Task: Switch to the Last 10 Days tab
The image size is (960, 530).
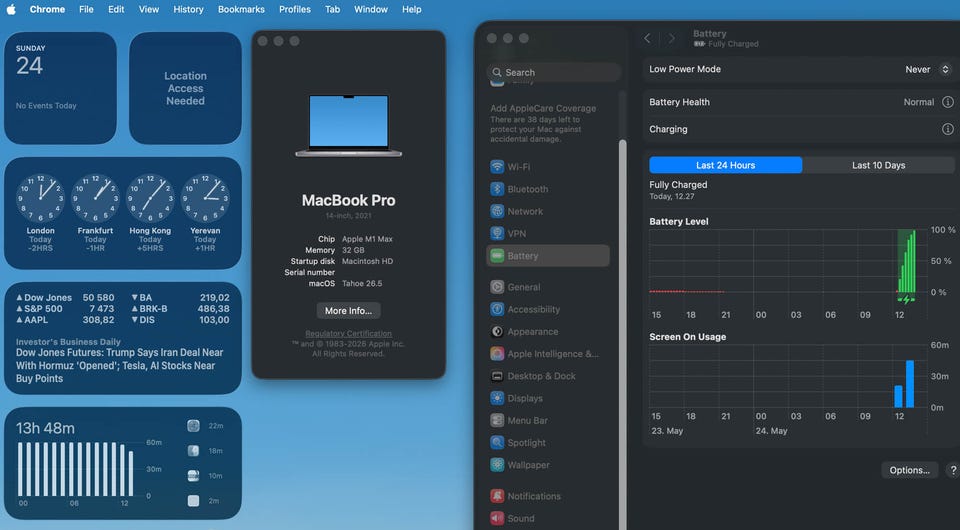Action: (x=879, y=165)
